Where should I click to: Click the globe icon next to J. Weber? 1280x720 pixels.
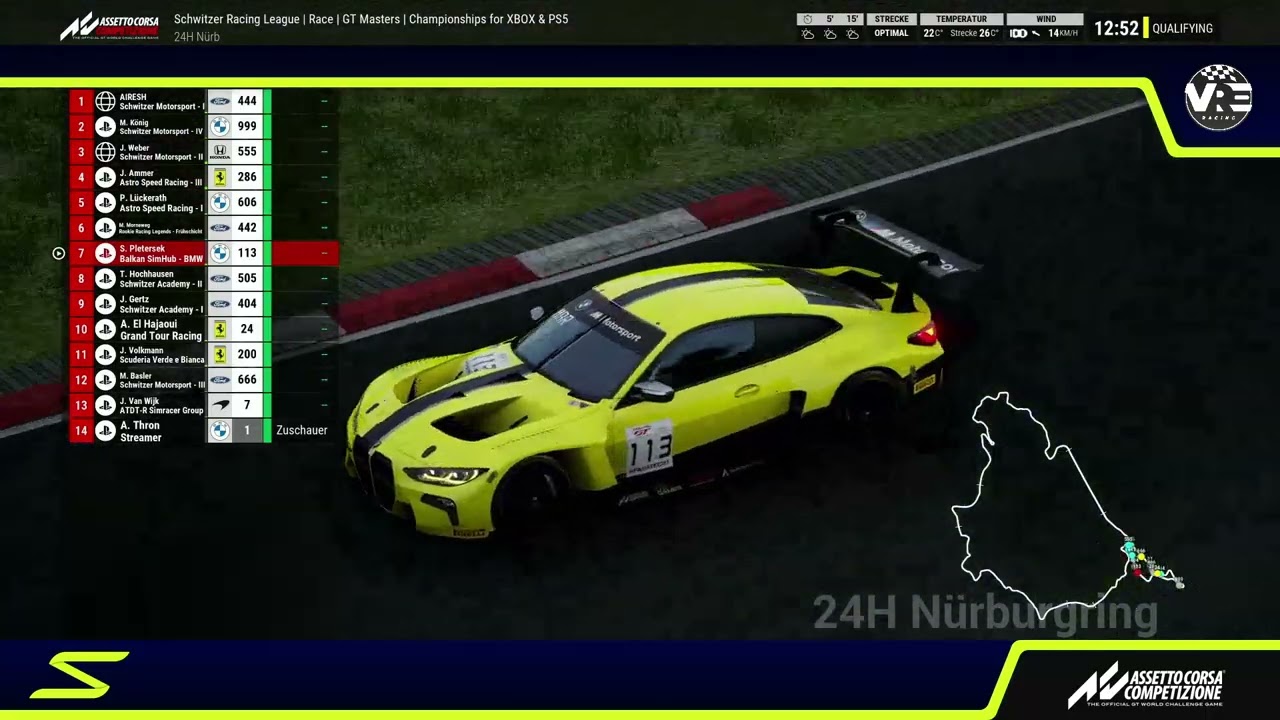pyautogui.click(x=105, y=152)
